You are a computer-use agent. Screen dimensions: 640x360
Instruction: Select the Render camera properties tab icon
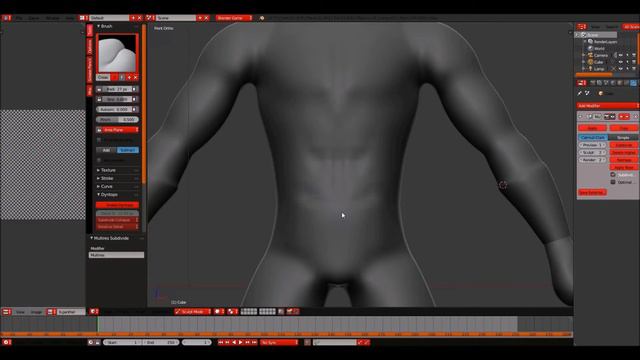[x=593, y=83]
